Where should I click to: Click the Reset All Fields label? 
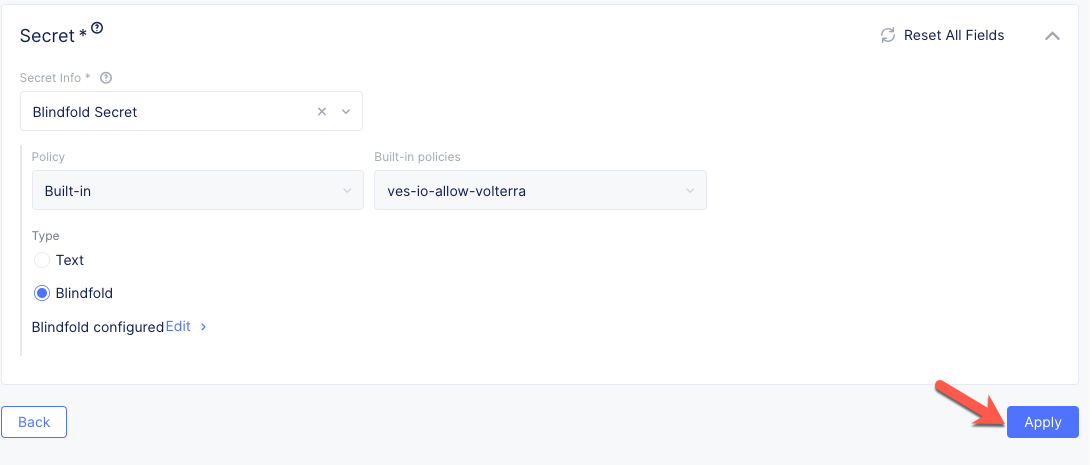pyautogui.click(x=954, y=35)
